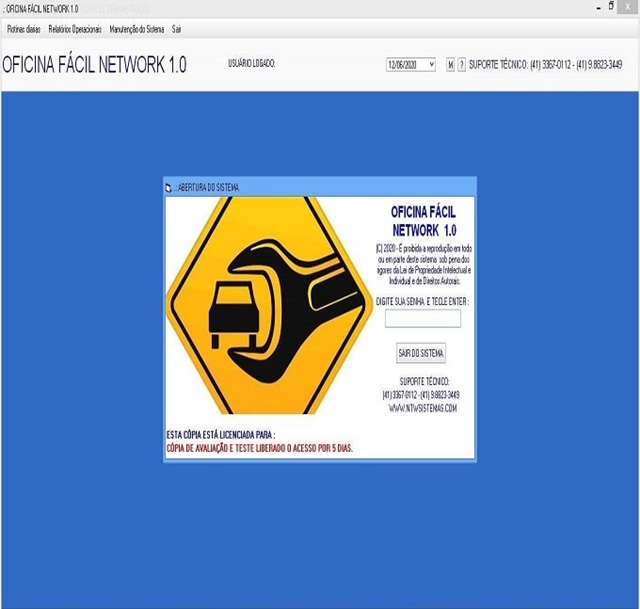Click the www.ntwsistemas.com website text
The image size is (640, 609).
423,409
